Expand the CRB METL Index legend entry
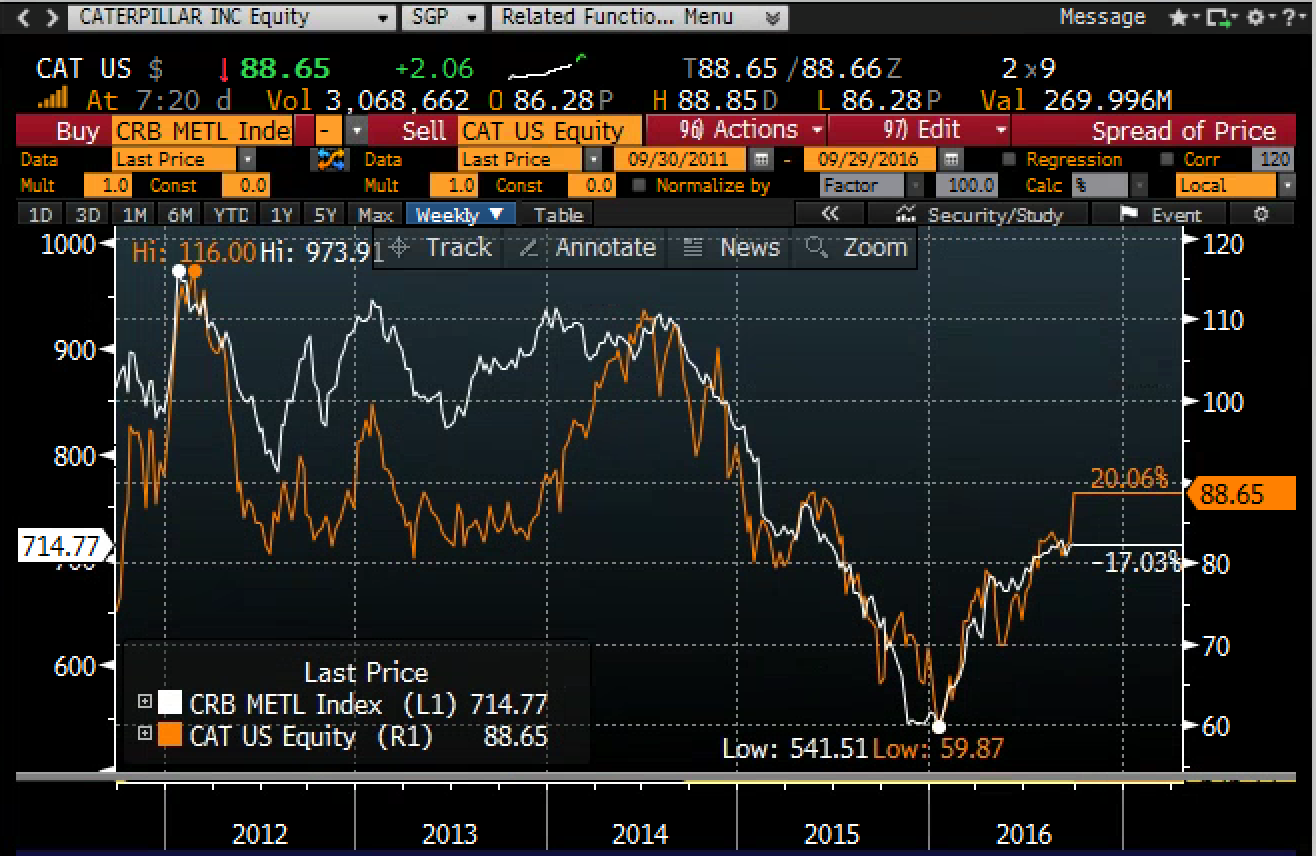 [145, 704]
